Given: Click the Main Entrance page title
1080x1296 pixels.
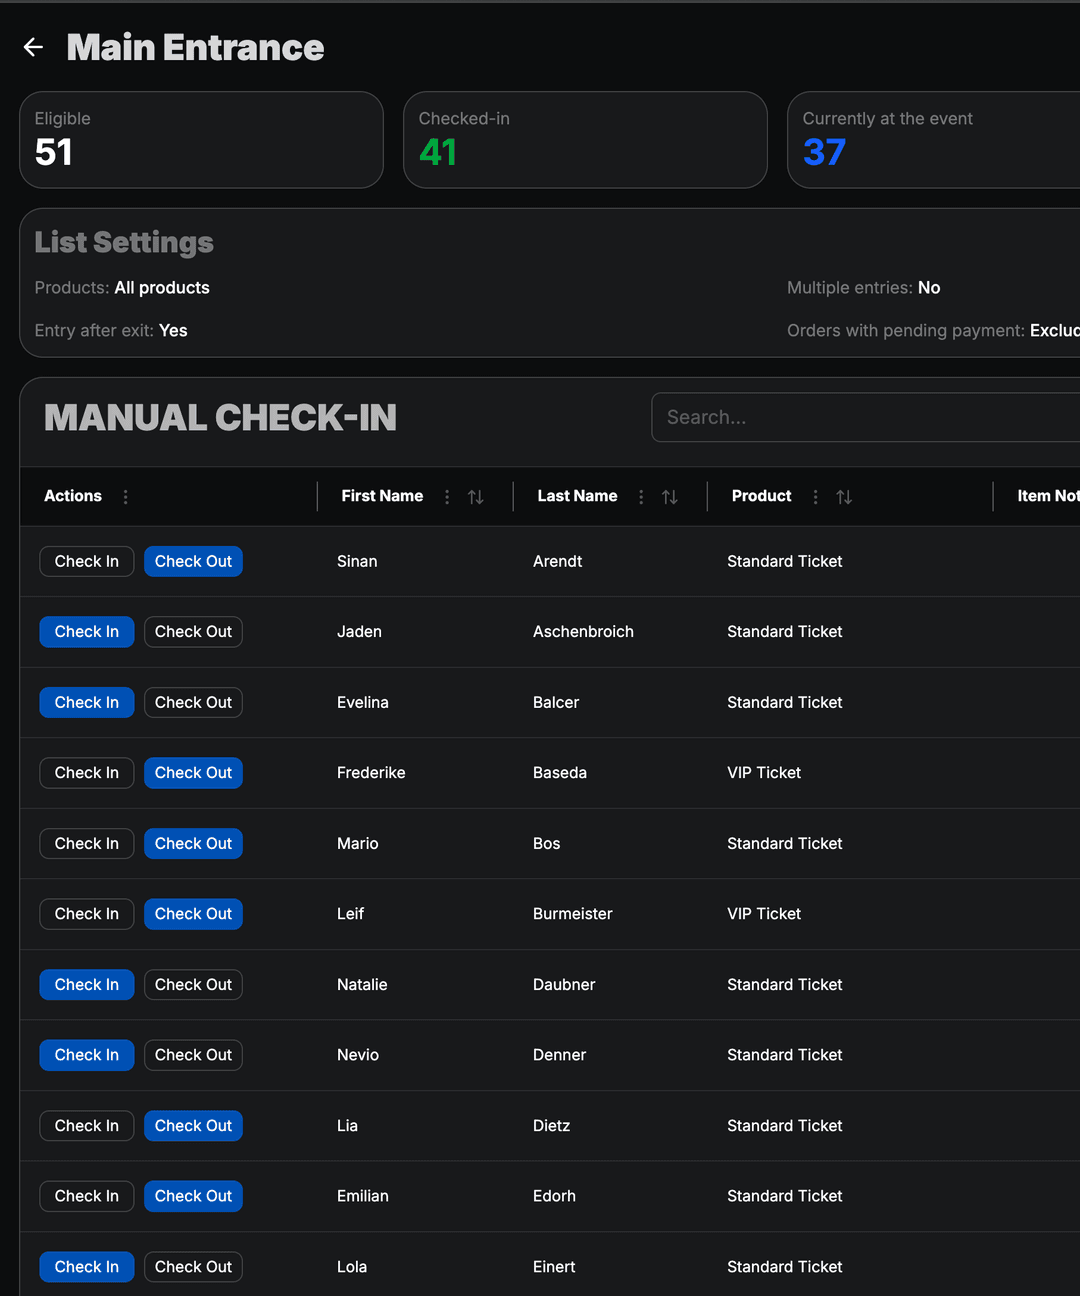Looking at the screenshot, I should click(x=195, y=47).
